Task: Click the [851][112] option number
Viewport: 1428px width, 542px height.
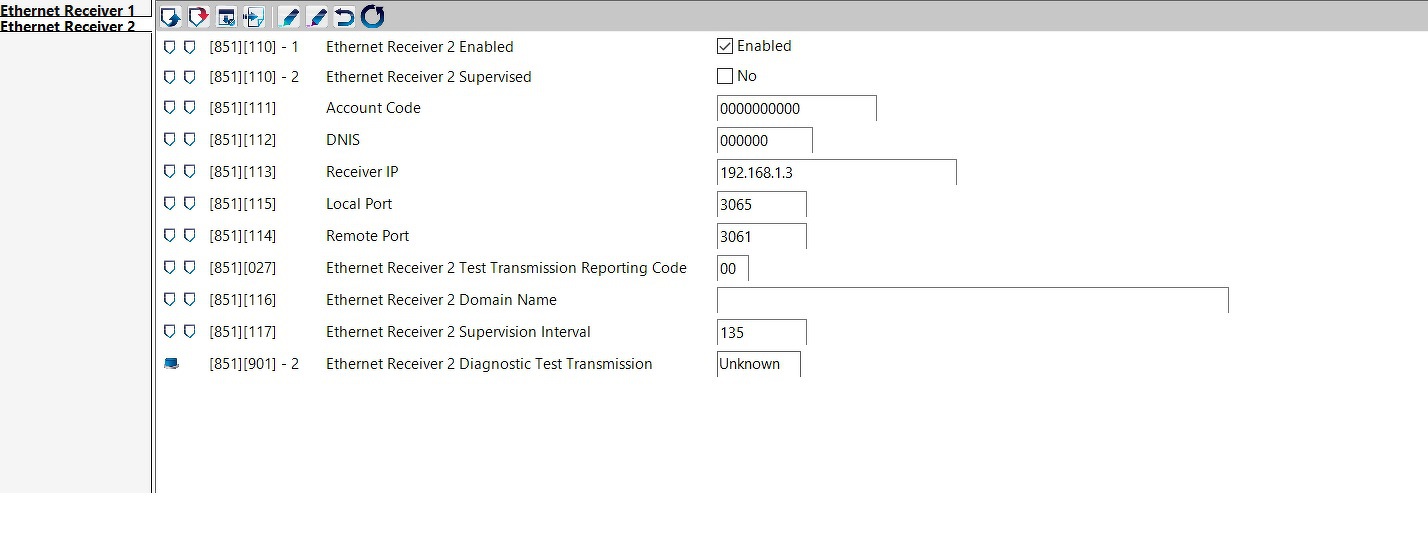Action: (x=243, y=140)
